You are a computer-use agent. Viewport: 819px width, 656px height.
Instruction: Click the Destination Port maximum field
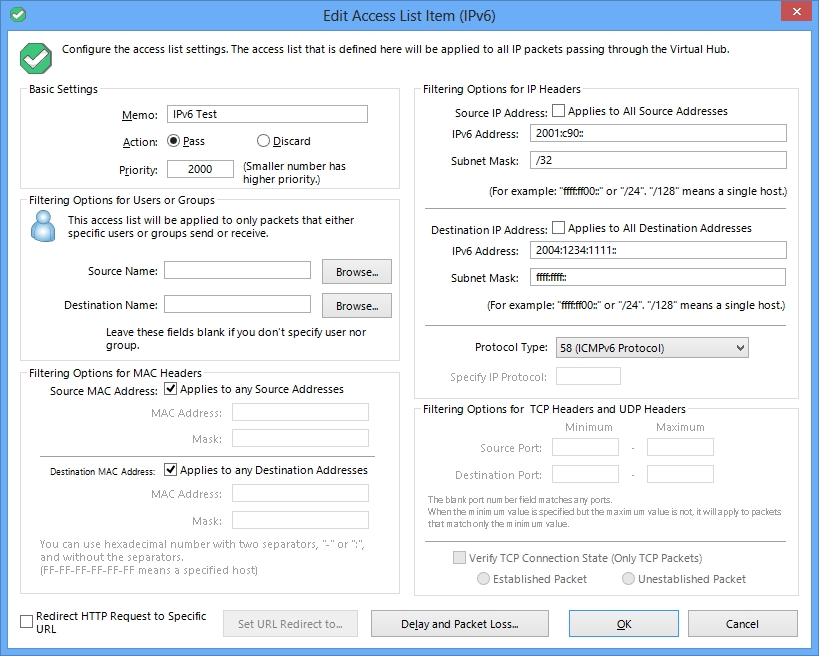pos(680,474)
